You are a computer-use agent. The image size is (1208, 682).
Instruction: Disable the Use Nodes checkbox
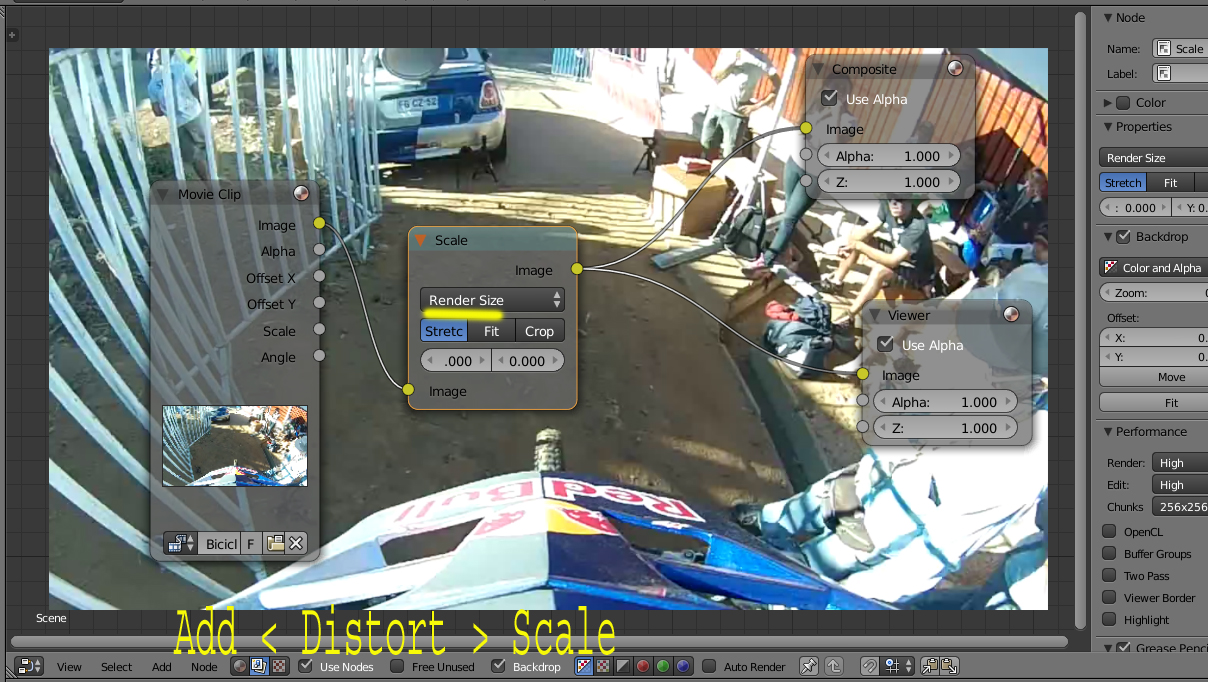click(306, 666)
